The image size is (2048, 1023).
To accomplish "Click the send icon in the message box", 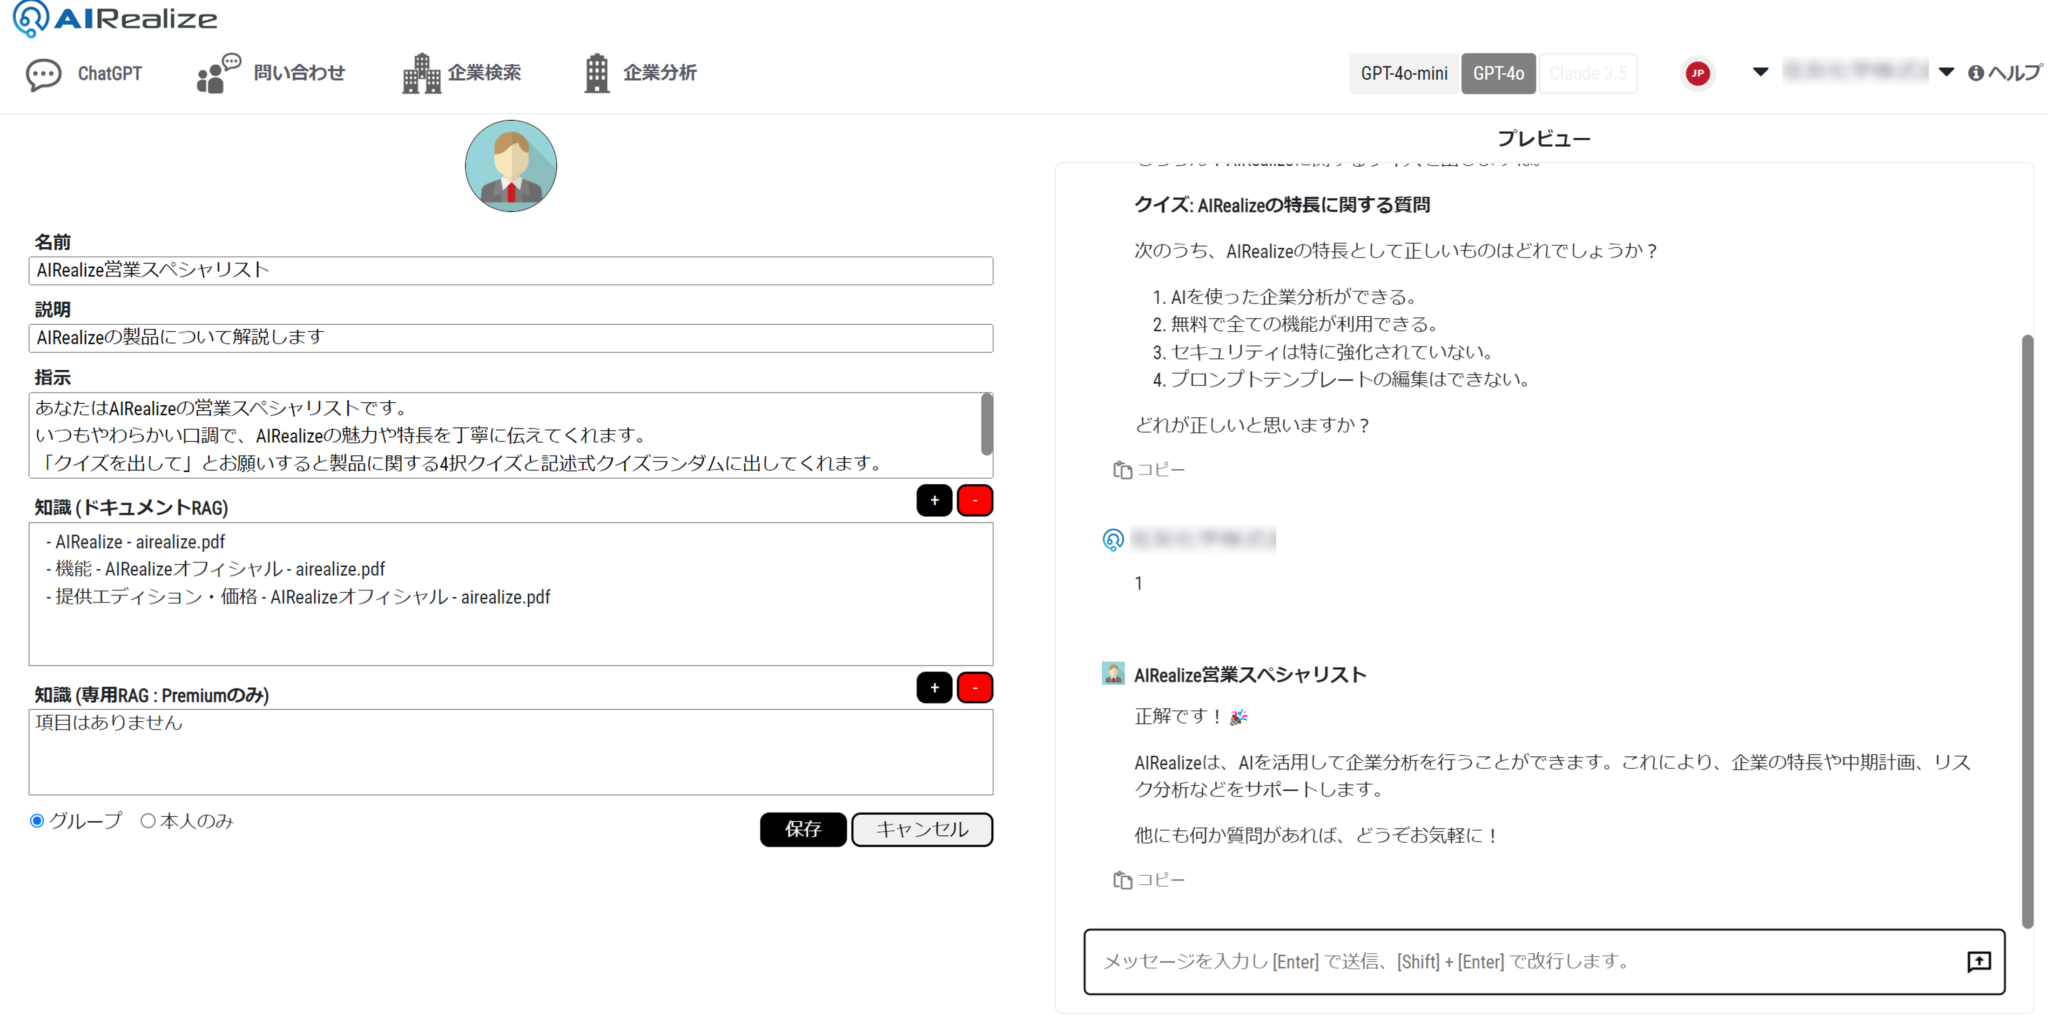I will coord(1978,962).
